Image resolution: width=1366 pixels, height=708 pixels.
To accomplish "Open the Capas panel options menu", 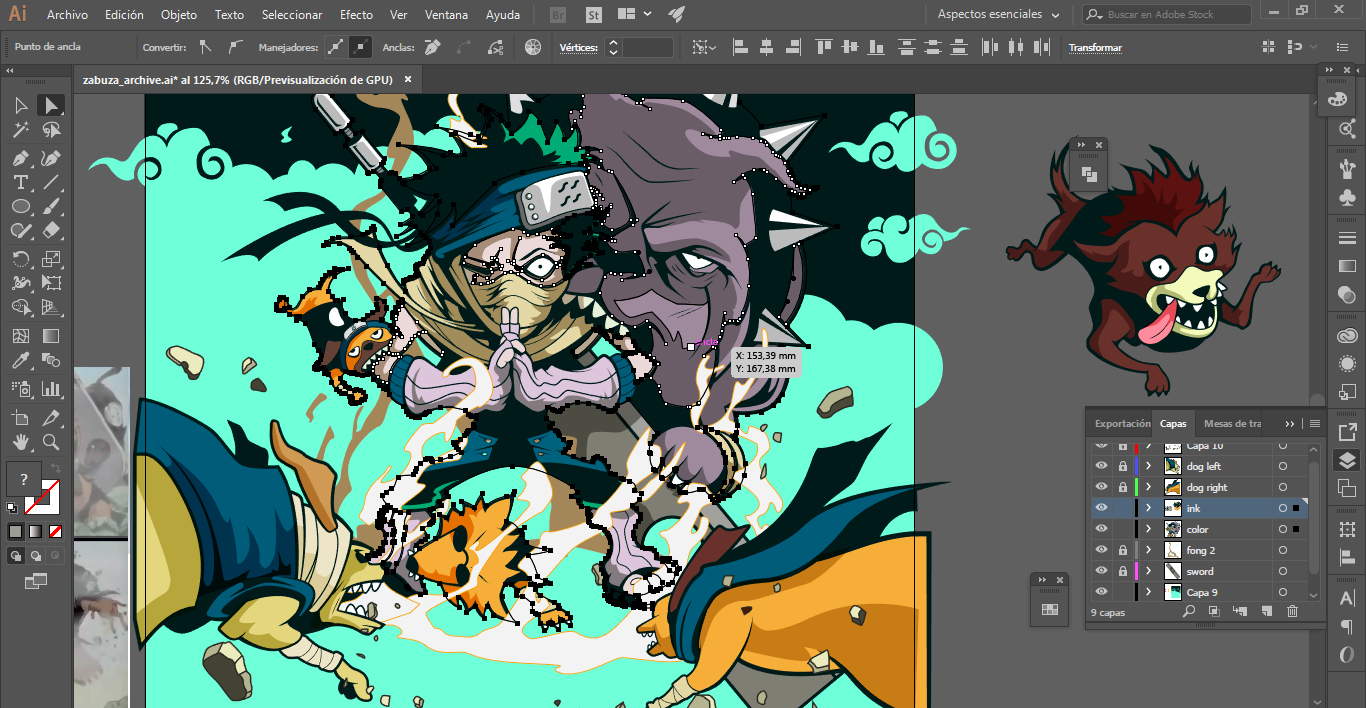I will pos(1314,424).
